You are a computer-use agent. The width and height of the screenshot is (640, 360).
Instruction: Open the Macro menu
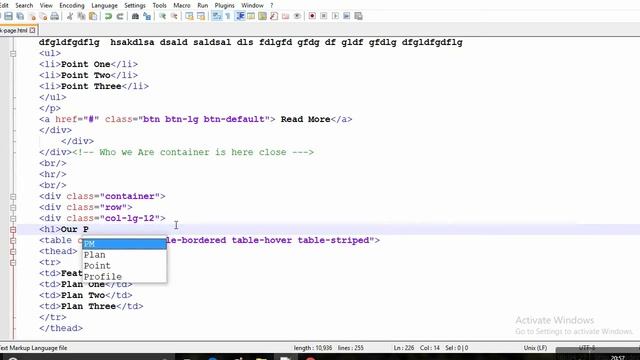(182, 5)
